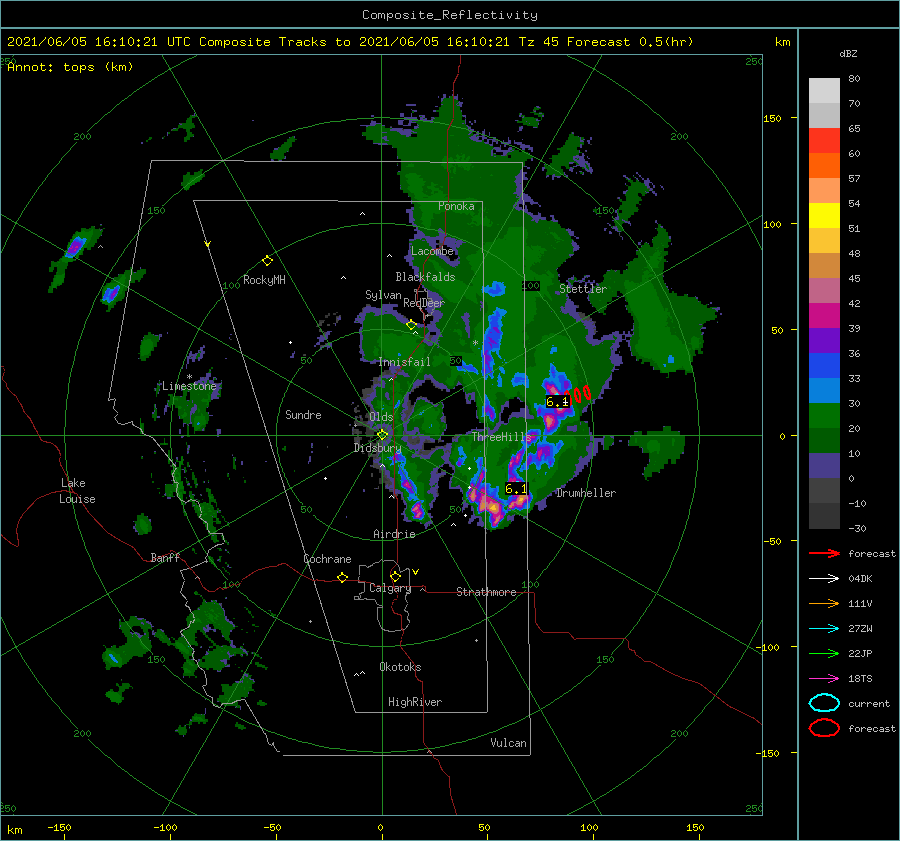Click the Limestone label

(189, 386)
